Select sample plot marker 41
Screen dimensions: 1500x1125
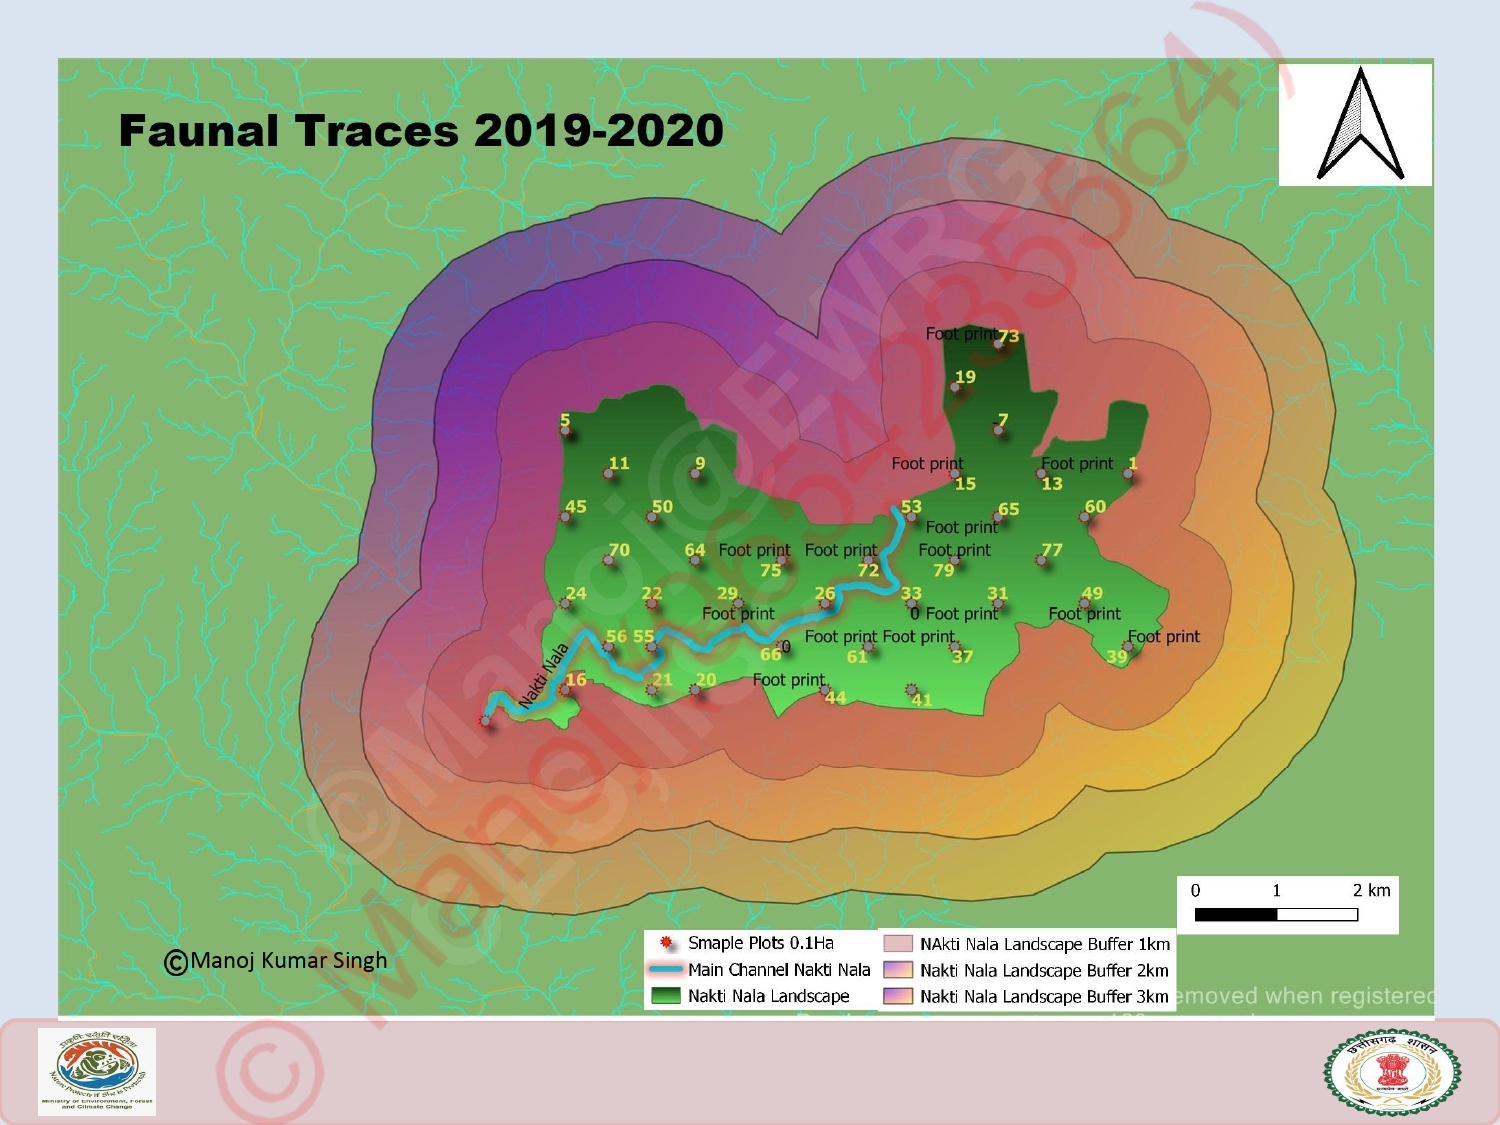(x=911, y=690)
